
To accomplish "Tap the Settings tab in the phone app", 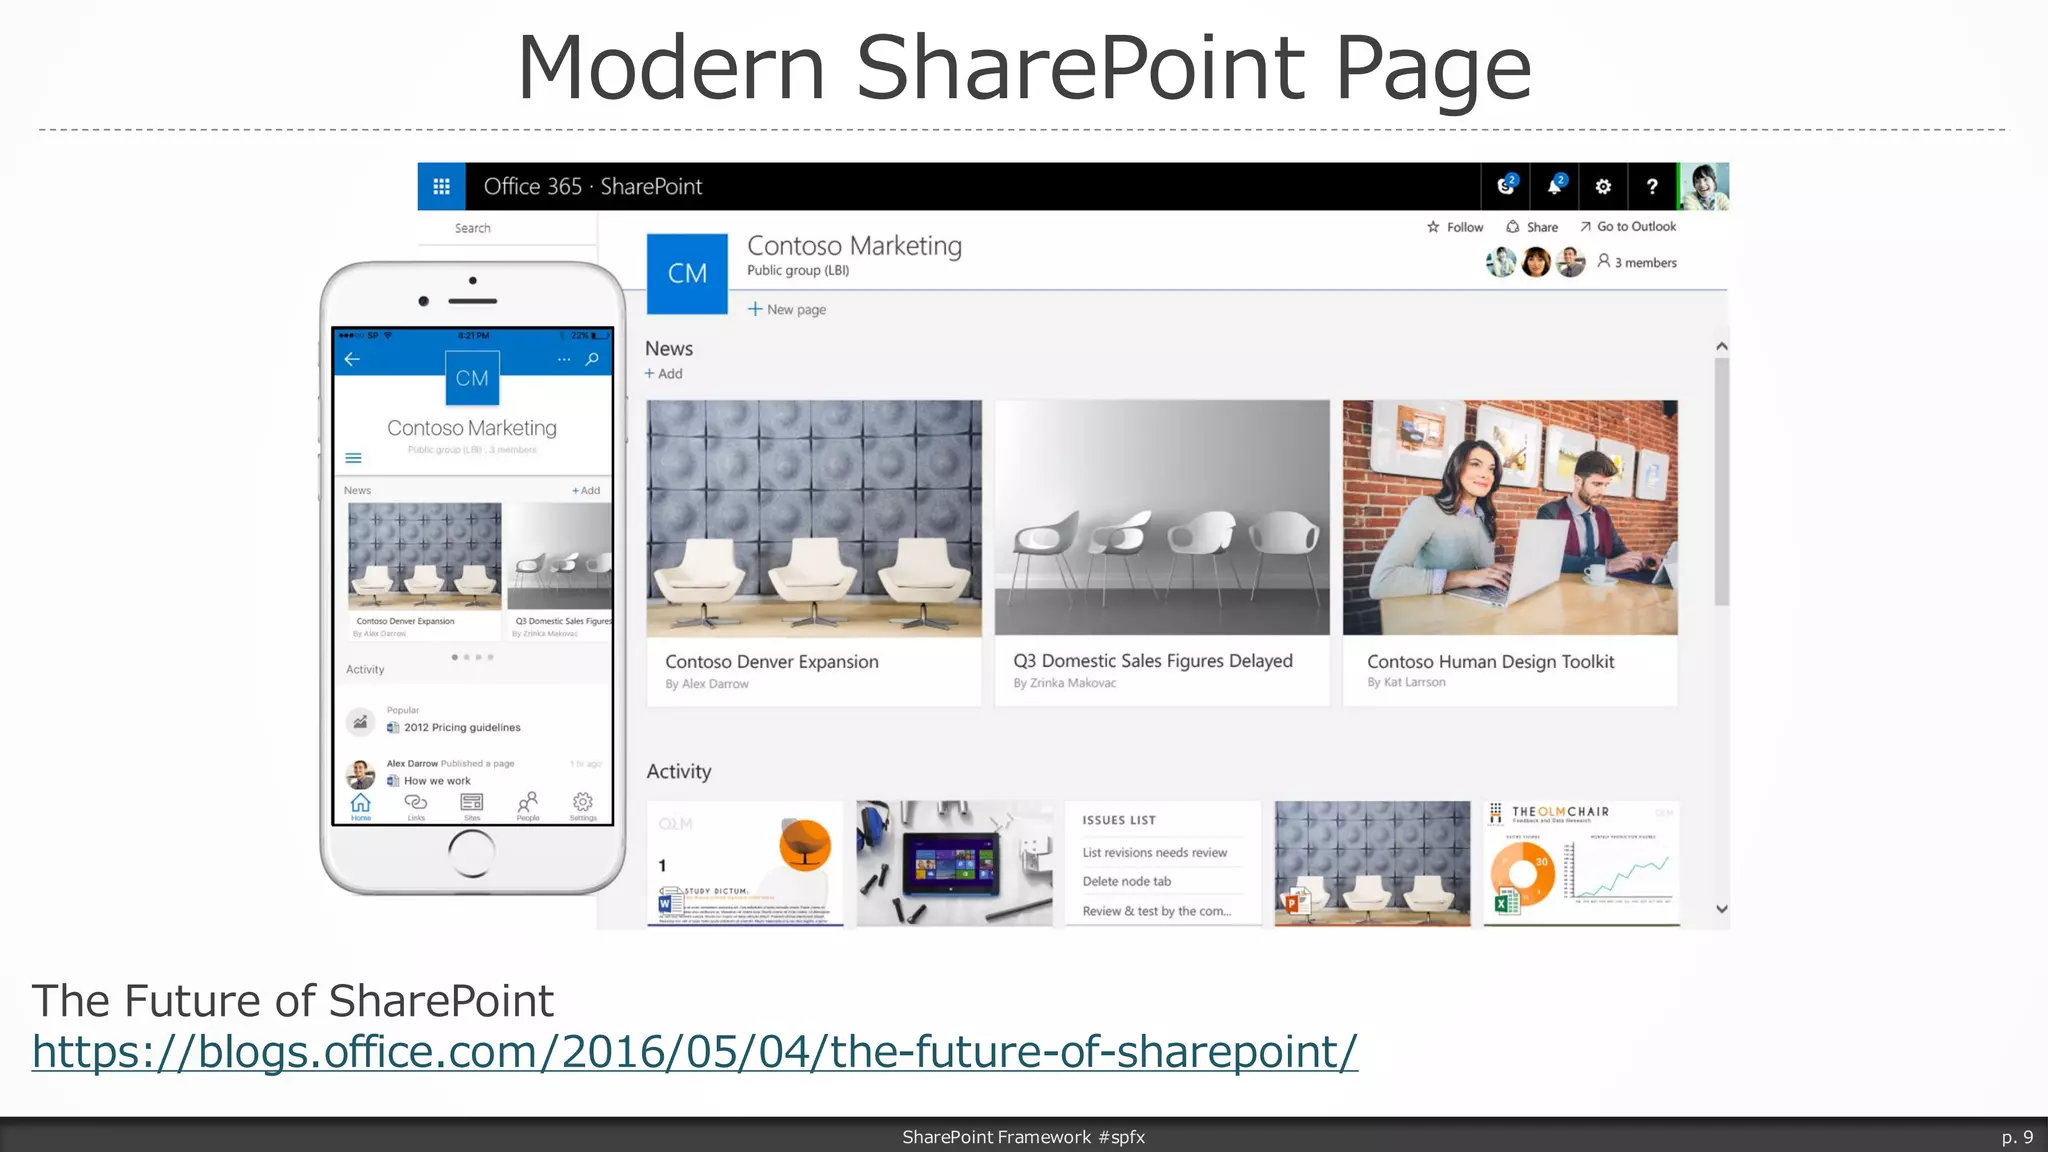I will (x=583, y=806).
